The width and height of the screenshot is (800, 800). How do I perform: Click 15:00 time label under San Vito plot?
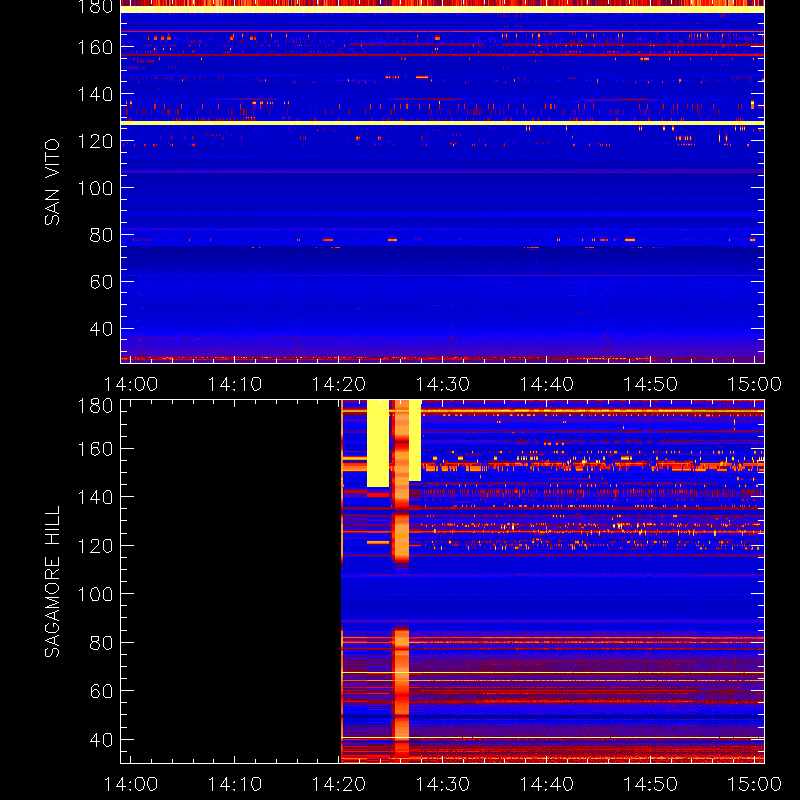click(754, 384)
